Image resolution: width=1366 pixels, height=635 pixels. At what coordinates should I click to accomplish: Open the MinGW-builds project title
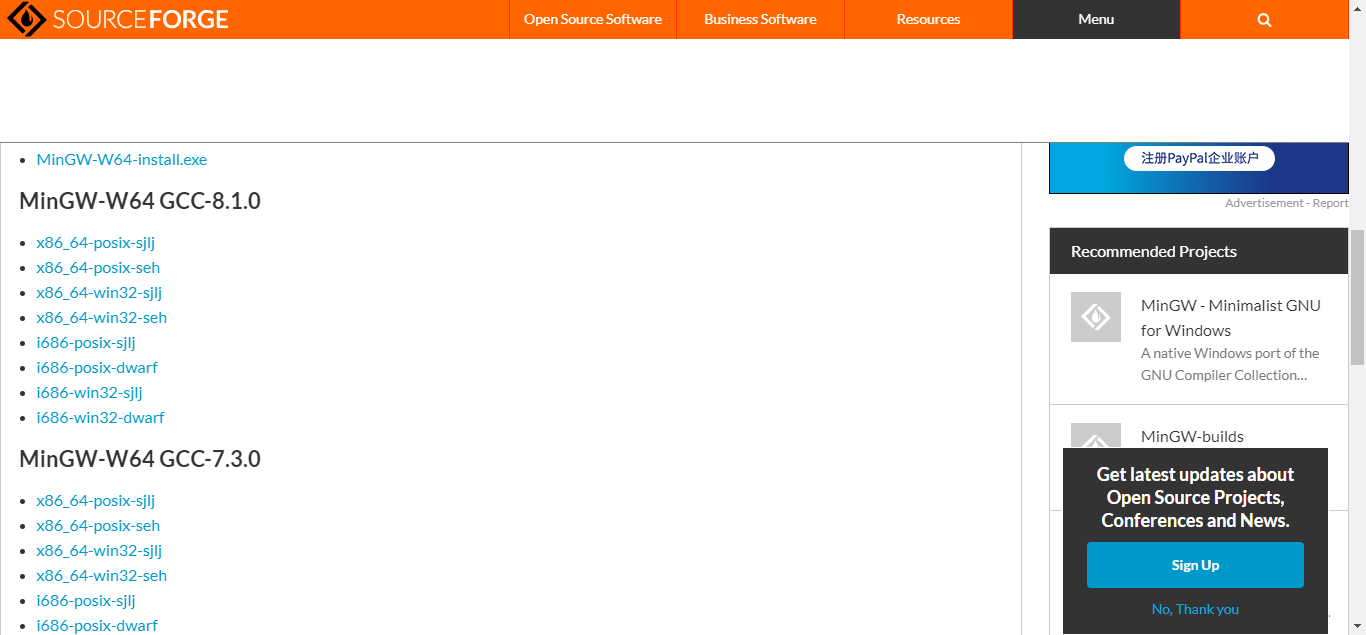pyautogui.click(x=1192, y=436)
